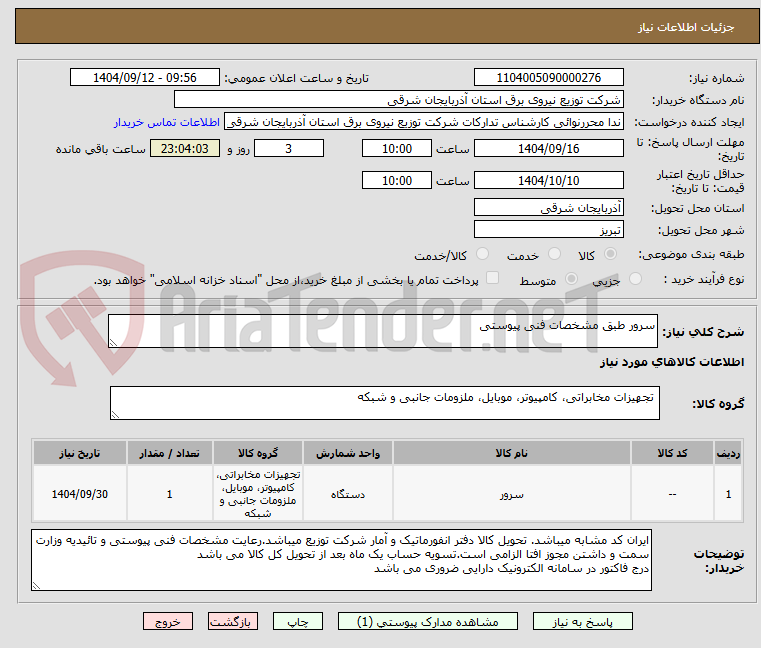Click the resize handle of توضیحات خریدار textarea
The height and width of the screenshot is (648, 761).
(36, 586)
